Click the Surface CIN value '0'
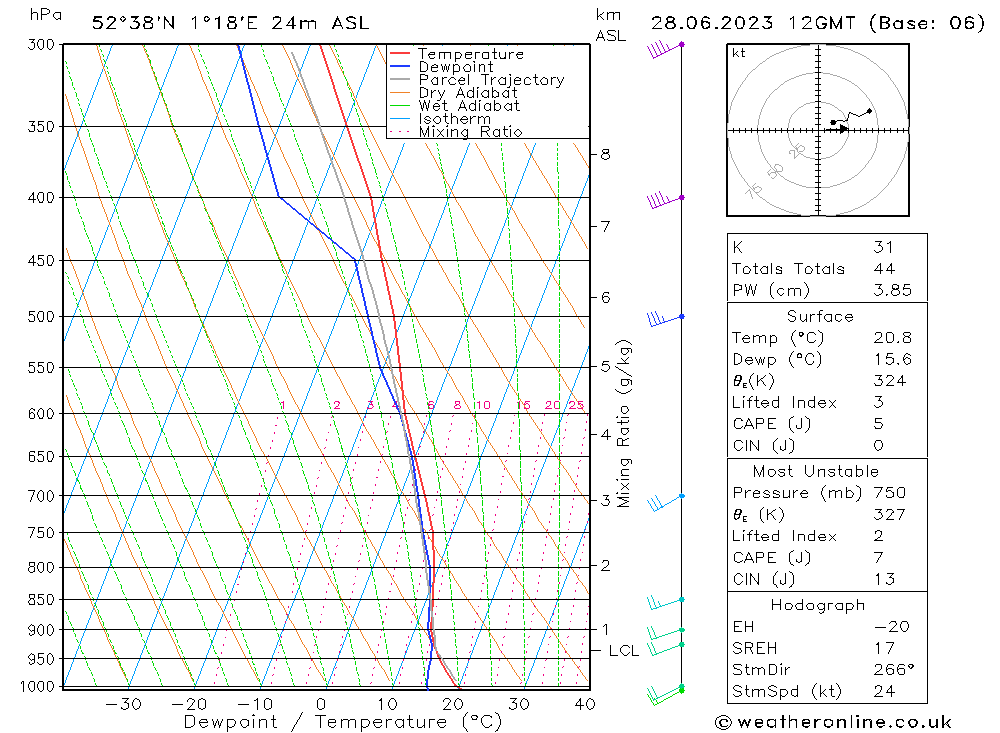This screenshot has height=733, width=1000. 879,446
